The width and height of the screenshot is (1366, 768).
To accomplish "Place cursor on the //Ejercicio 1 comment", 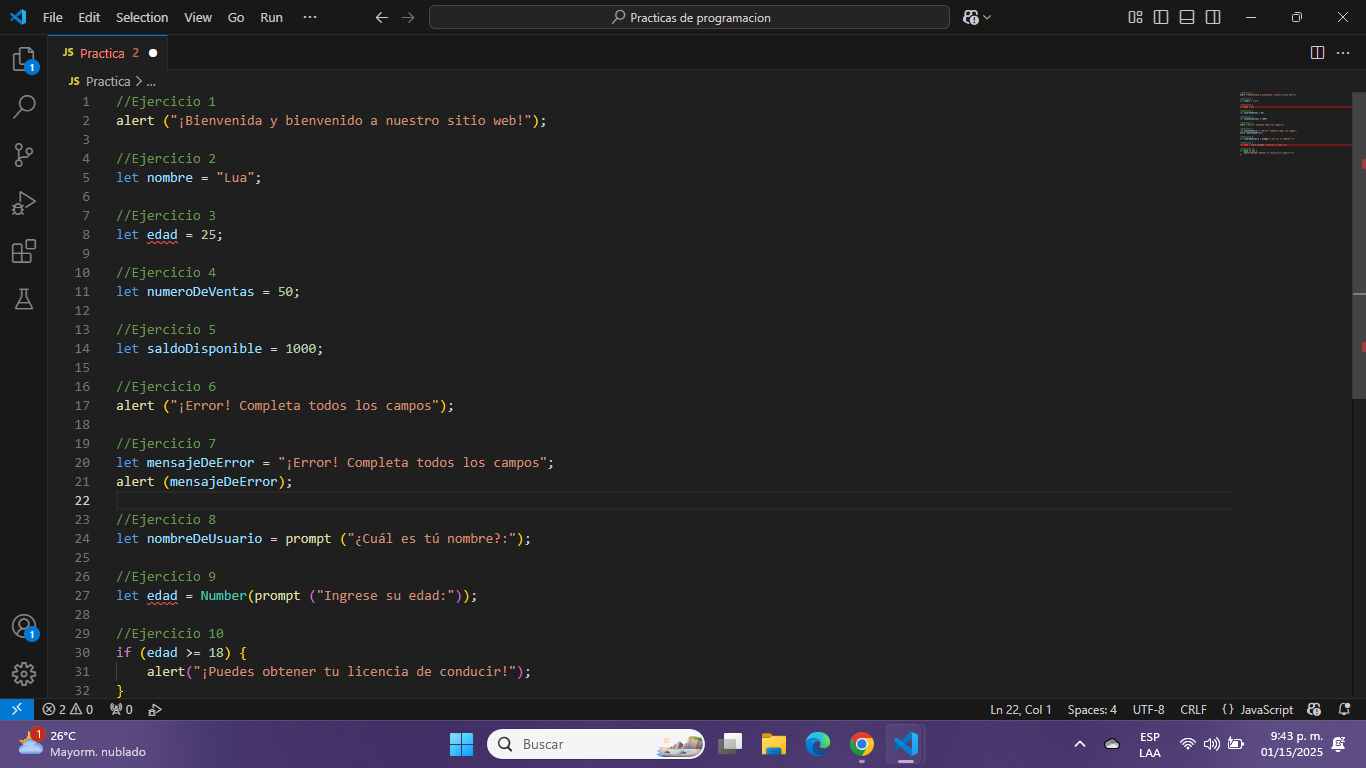I will click(x=166, y=101).
